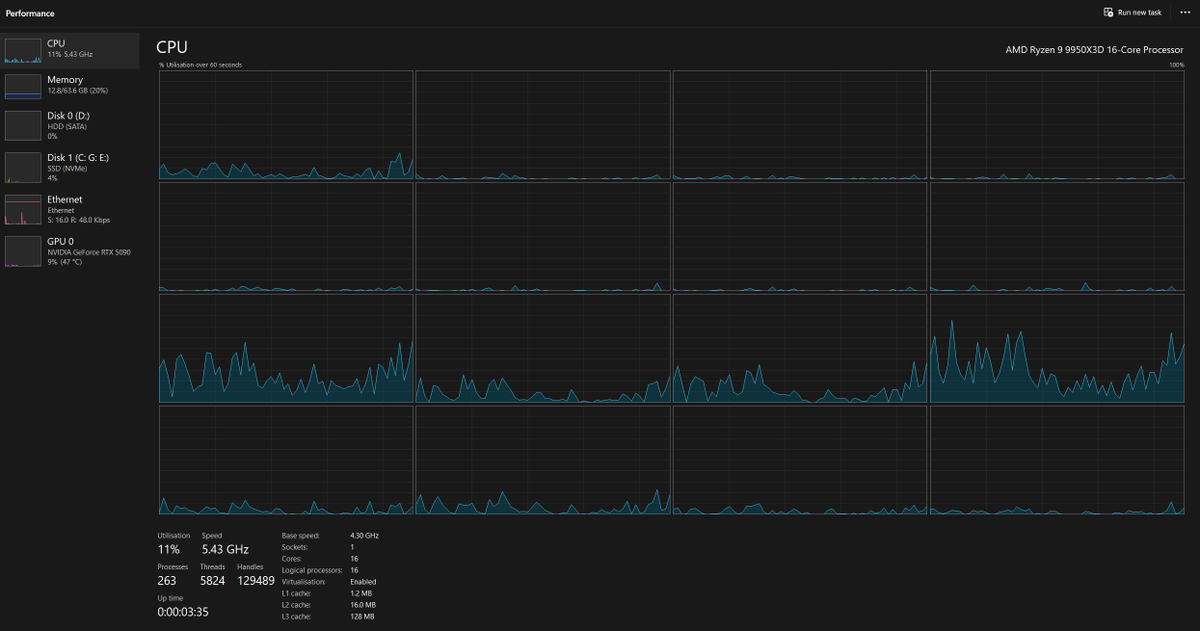Viewport: 1200px width, 631px height.
Task: Click the first core graph in the second row
Action: coord(286,237)
